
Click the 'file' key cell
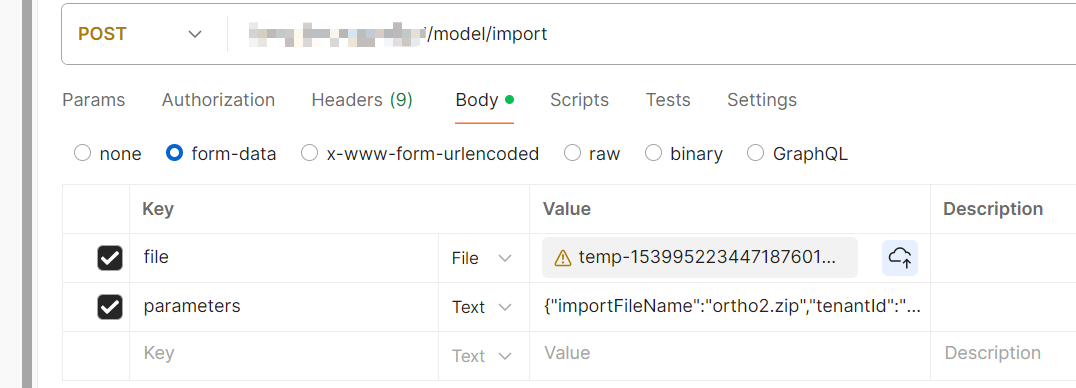pos(284,258)
